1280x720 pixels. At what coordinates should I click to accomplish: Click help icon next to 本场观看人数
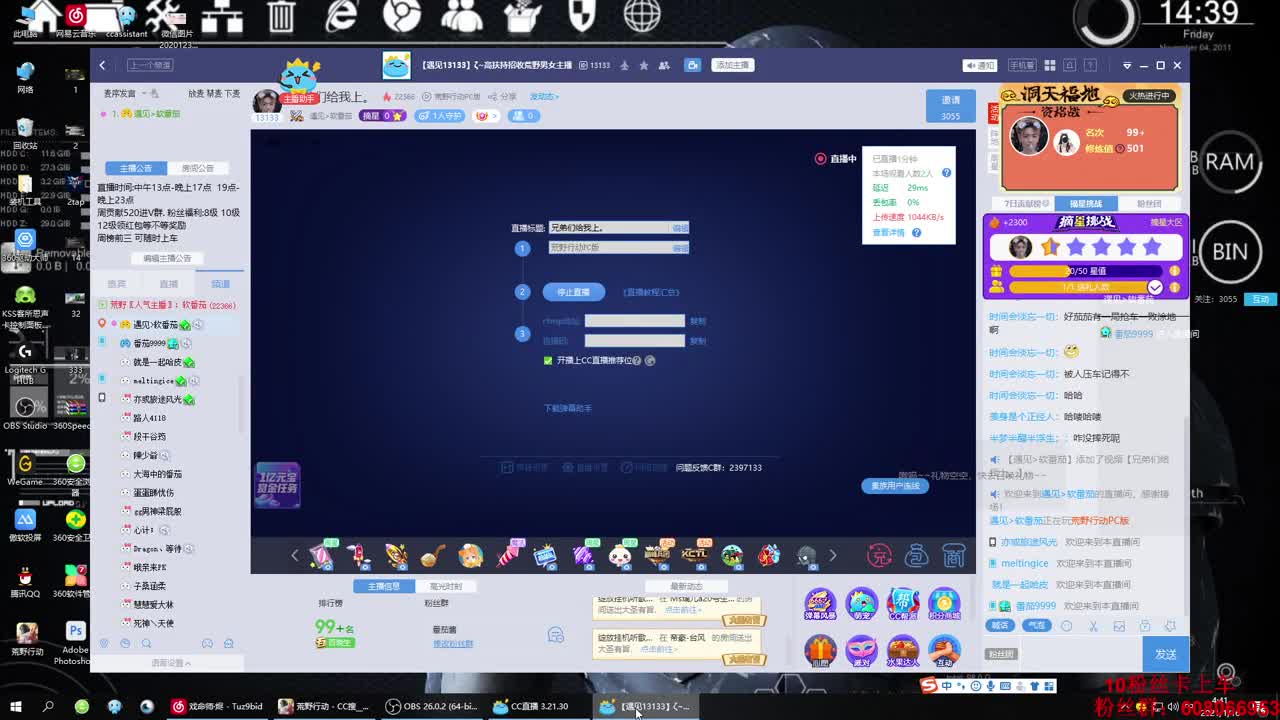click(946, 173)
